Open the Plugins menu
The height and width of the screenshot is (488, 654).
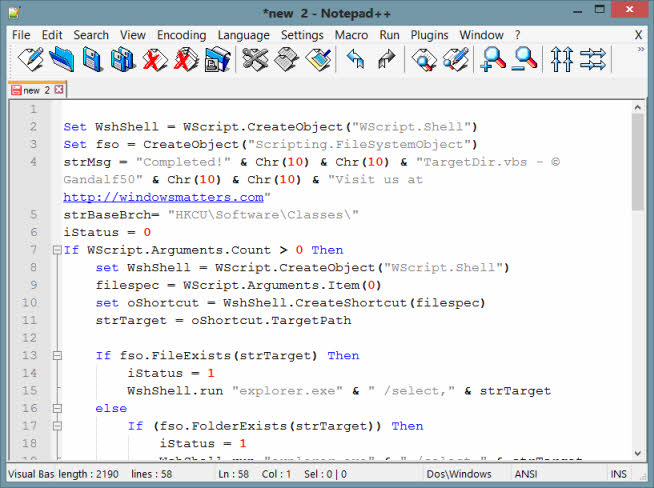click(x=429, y=35)
